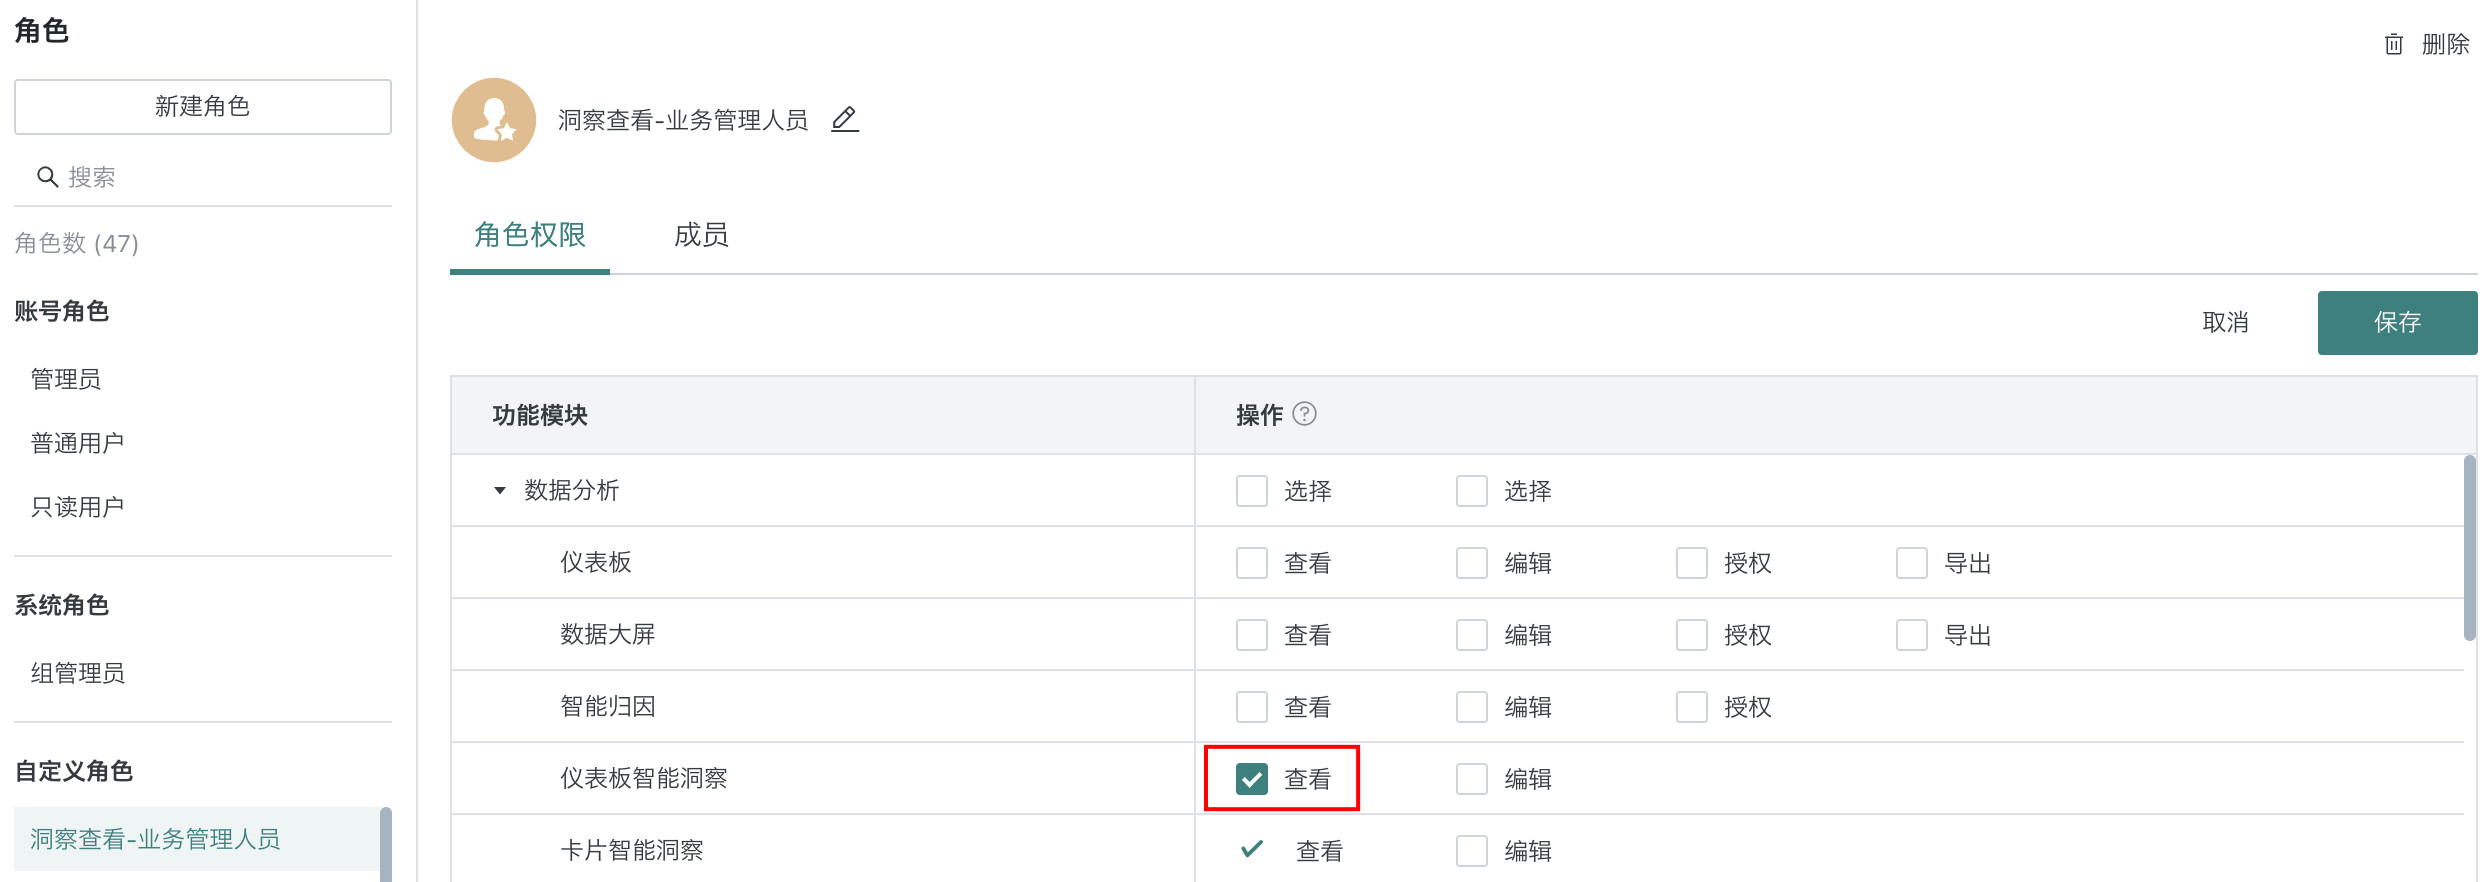Check 编辑 for 仪表板
Screen dimensions: 2490x882
(1472, 563)
